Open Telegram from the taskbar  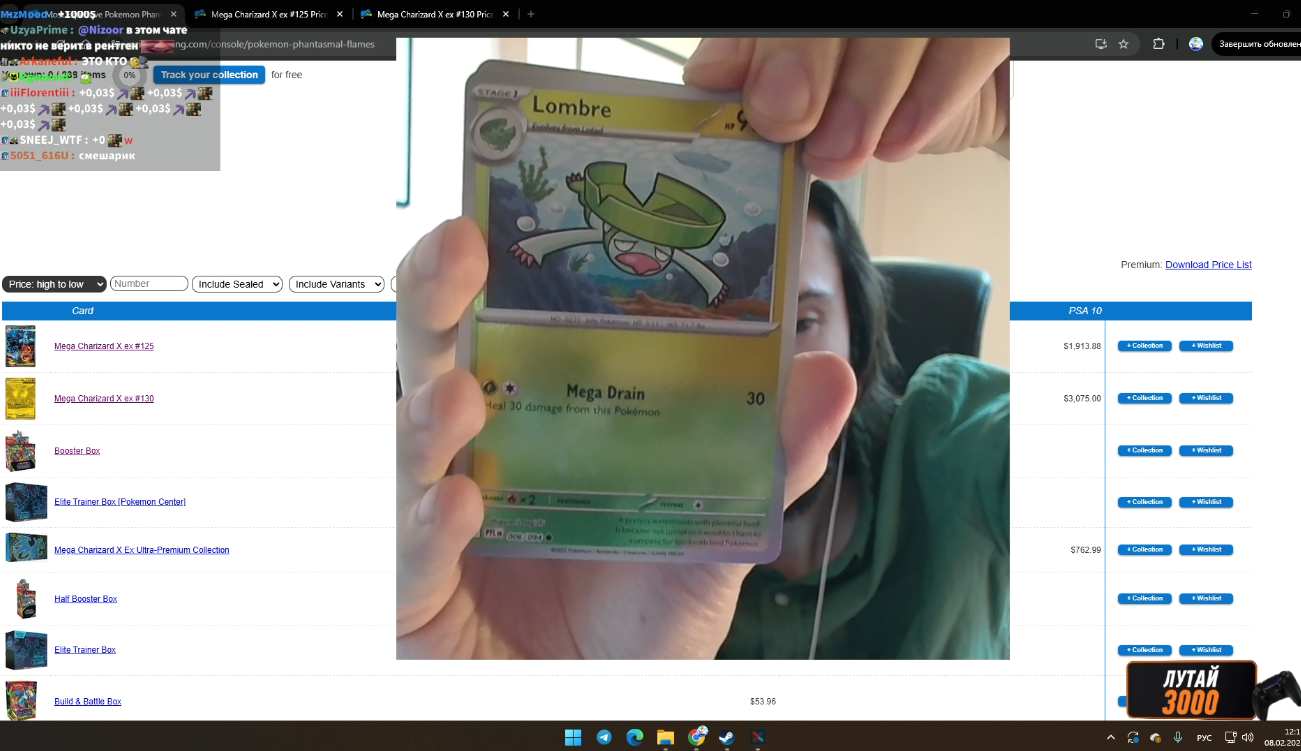(604, 737)
